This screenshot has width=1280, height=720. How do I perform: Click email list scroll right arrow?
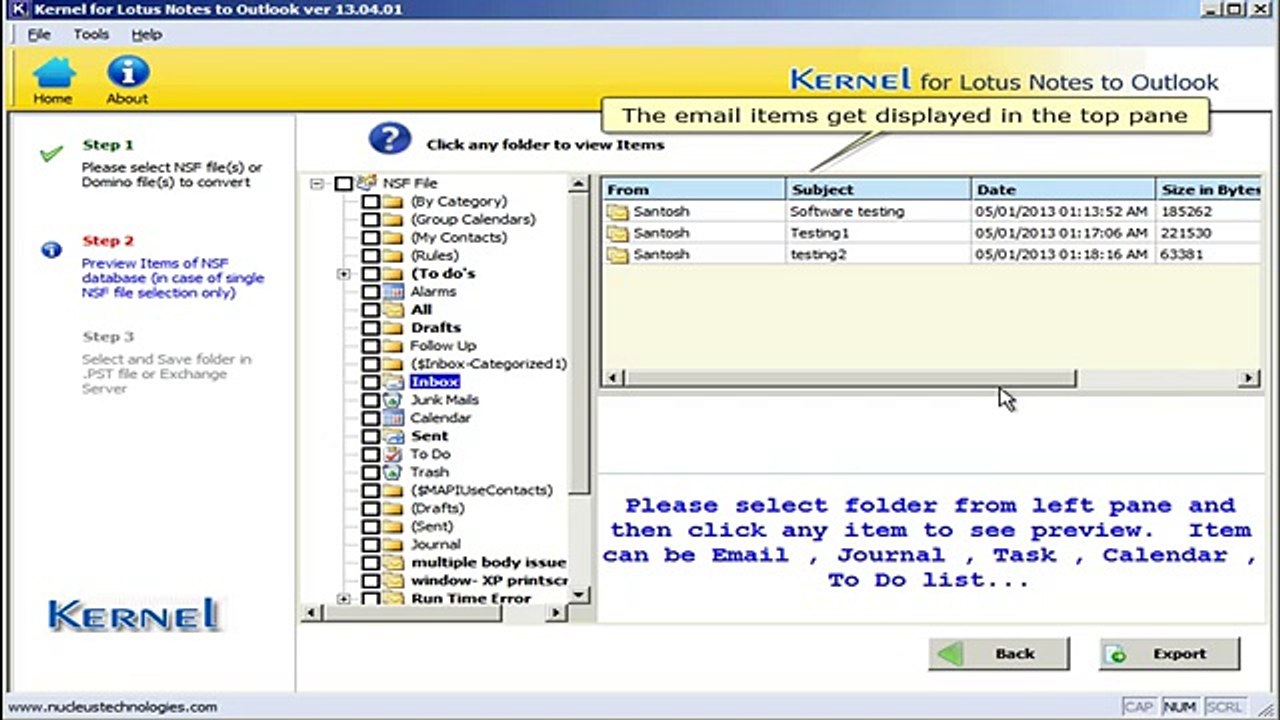1249,378
